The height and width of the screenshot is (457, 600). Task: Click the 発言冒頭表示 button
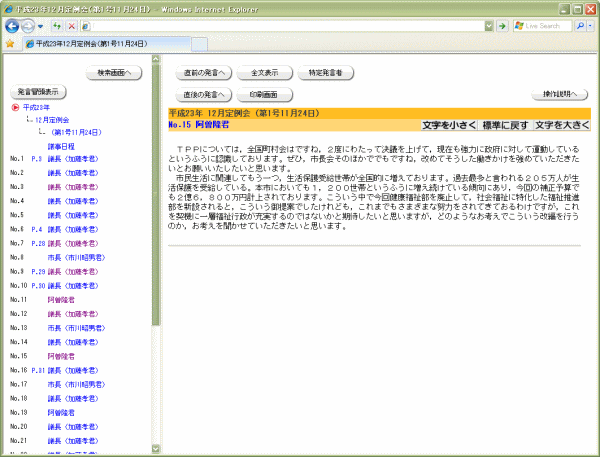click(38, 92)
